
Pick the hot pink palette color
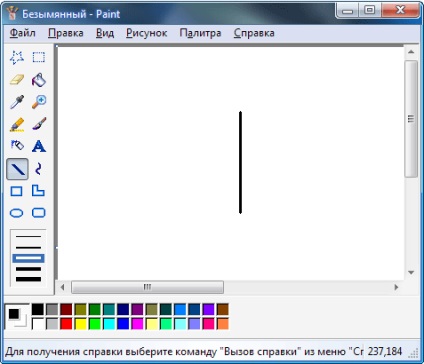(x=208, y=324)
